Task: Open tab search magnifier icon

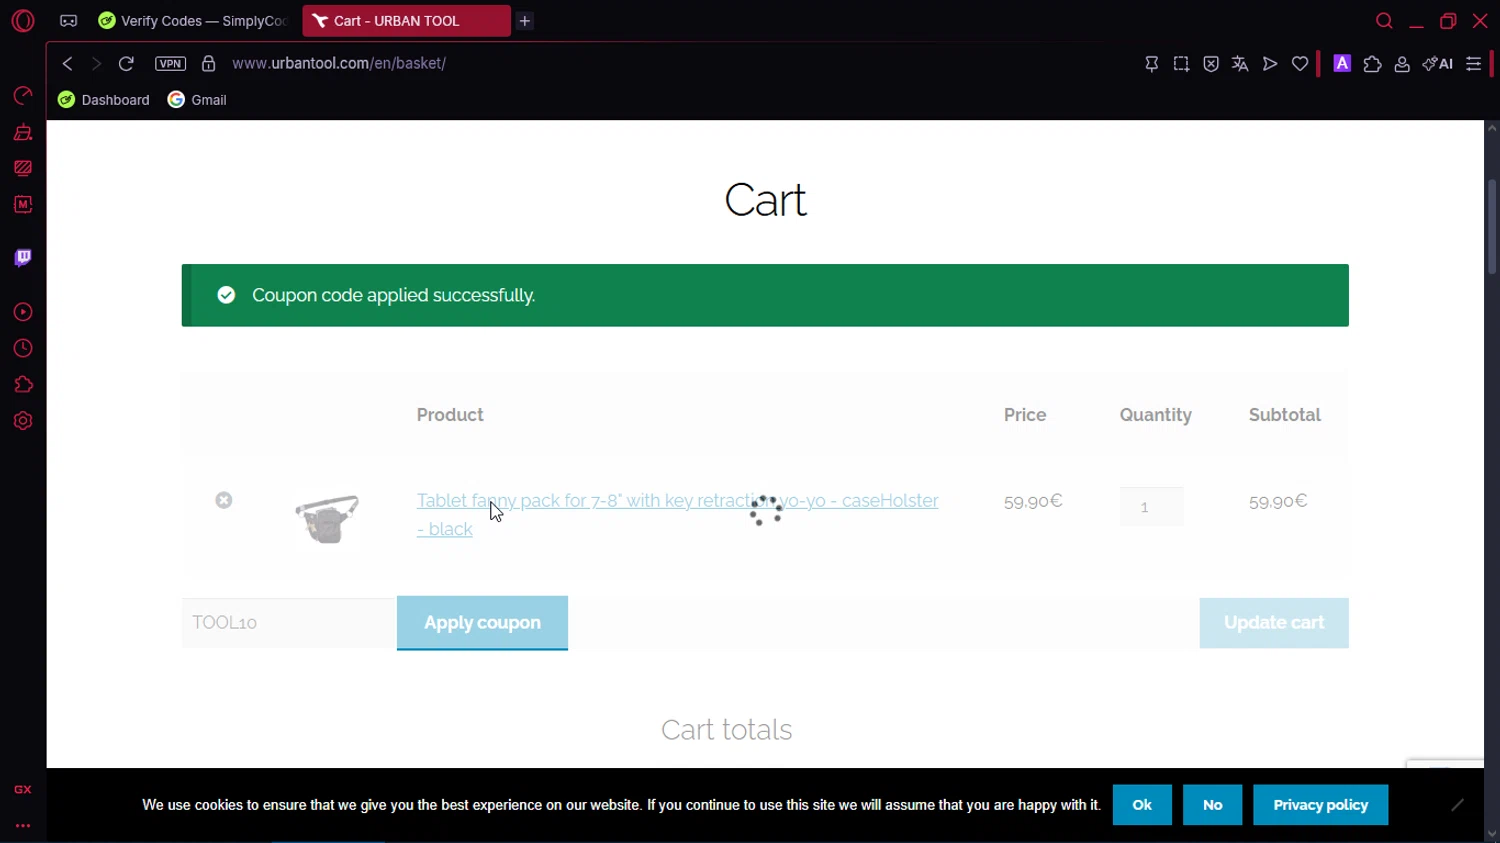Action: [x=1384, y=21]
